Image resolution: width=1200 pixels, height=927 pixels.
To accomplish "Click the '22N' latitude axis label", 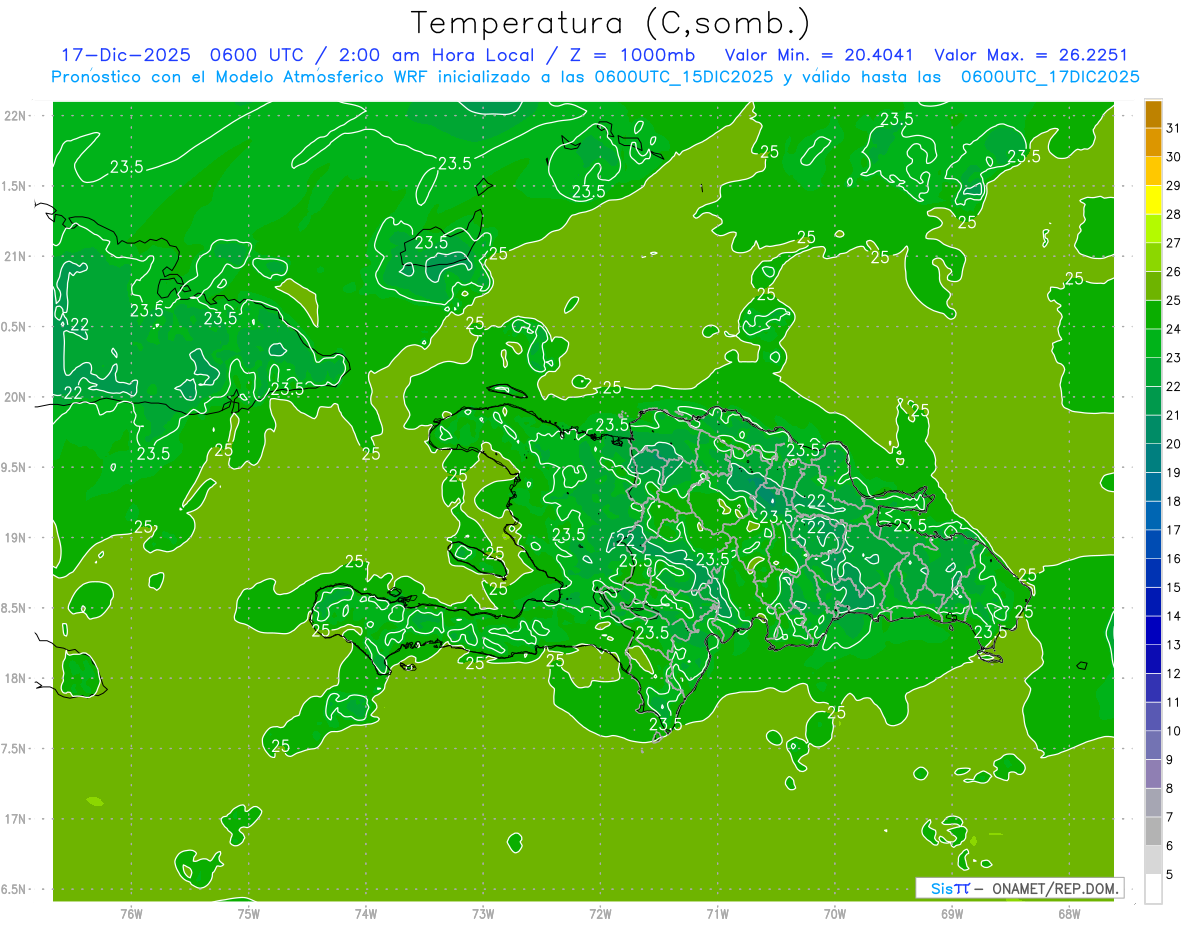I will (x=17, y=116).
